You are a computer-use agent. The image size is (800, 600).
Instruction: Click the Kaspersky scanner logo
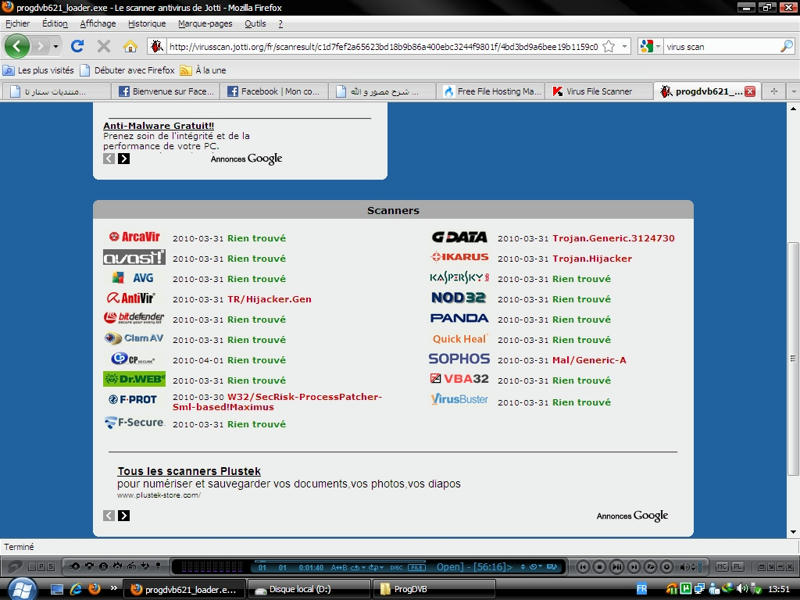tap(459, 278)
